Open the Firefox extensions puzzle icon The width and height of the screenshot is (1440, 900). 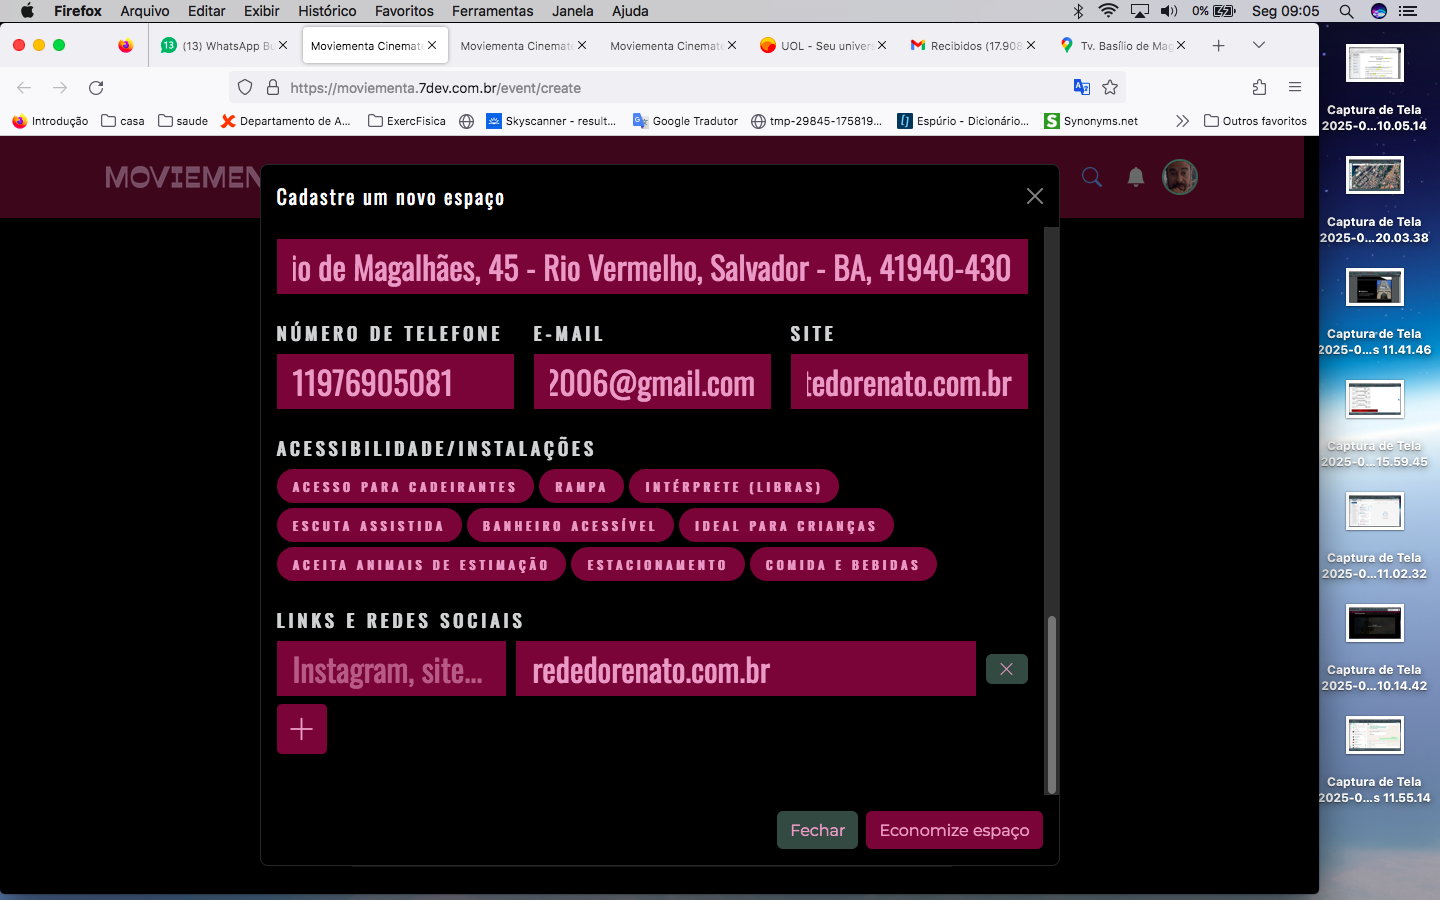[x=1259, y=88]
